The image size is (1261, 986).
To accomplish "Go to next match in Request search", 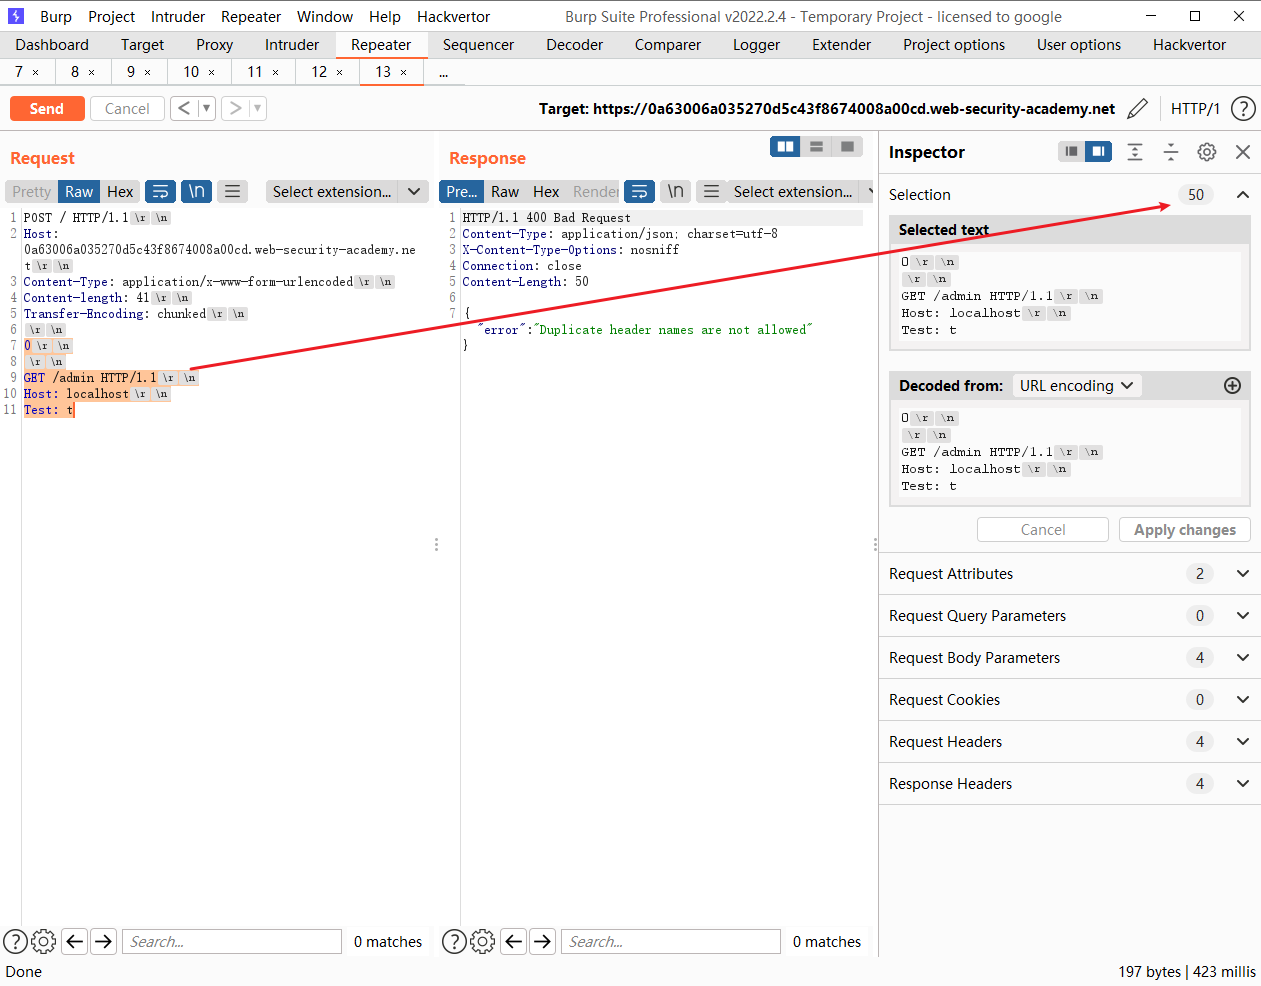I will (x=104, y=941).
